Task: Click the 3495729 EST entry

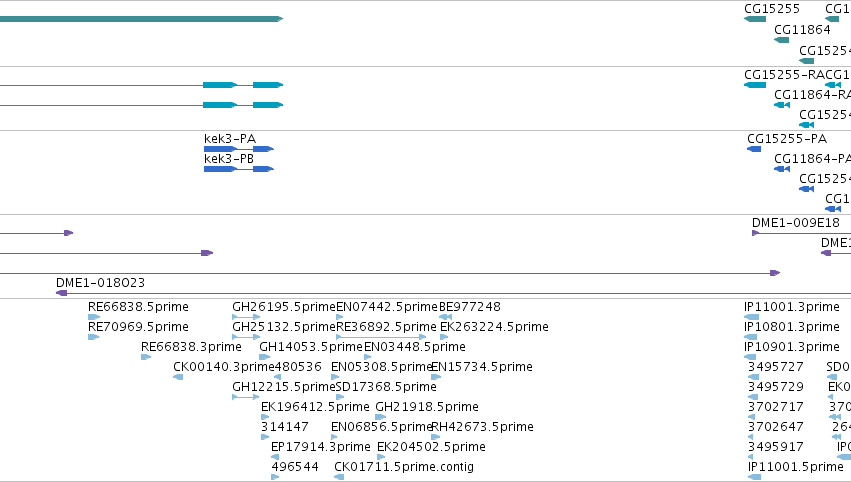Action: coord(776,387)
